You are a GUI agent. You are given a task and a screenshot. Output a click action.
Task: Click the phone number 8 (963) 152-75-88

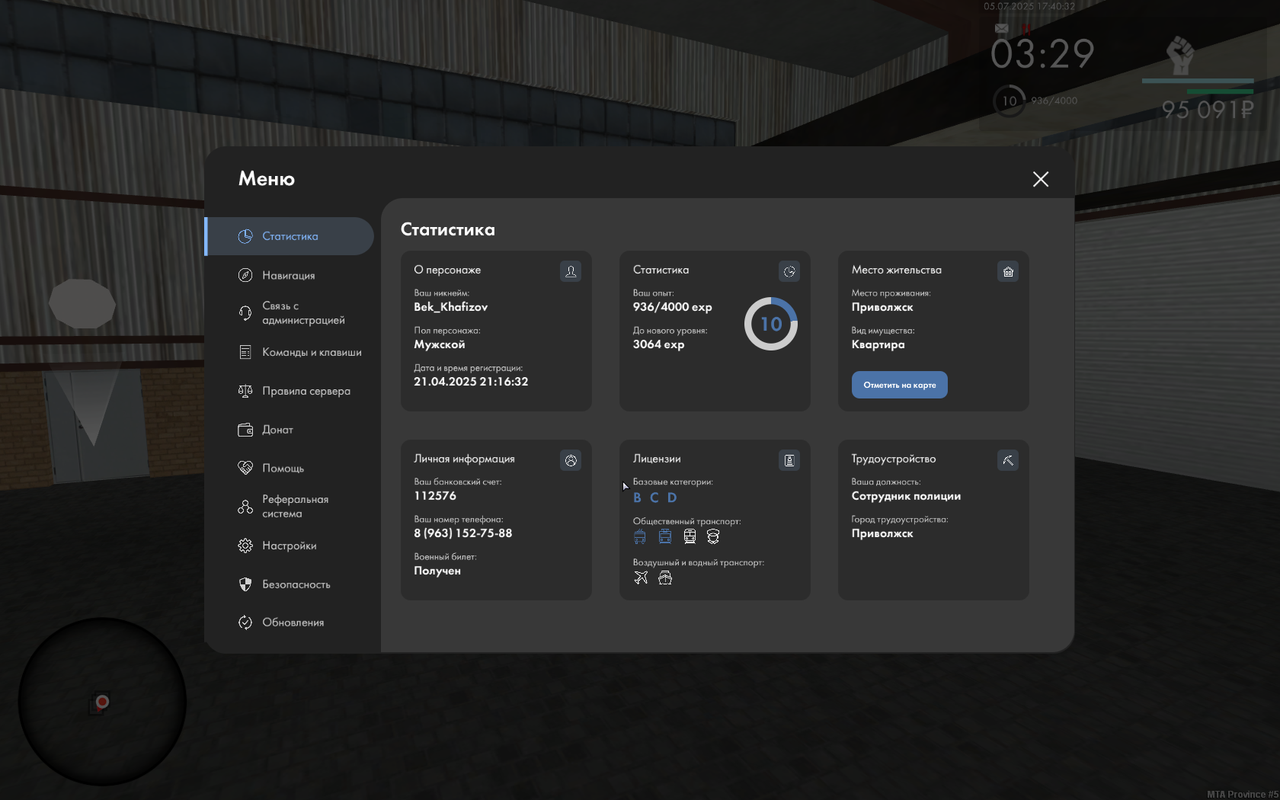(x=463, y=533)
